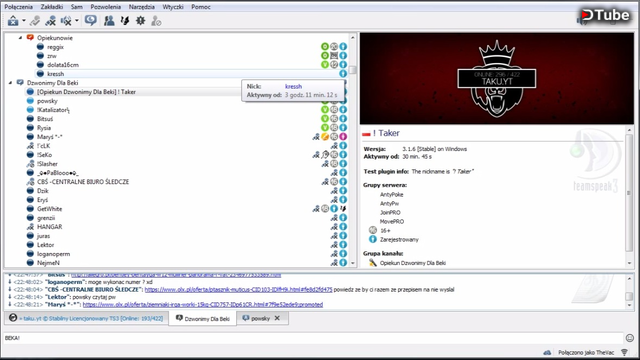Select user kressh in the channel tree
Viewport: 640px width, 360px height.
(x=56, y=74)
